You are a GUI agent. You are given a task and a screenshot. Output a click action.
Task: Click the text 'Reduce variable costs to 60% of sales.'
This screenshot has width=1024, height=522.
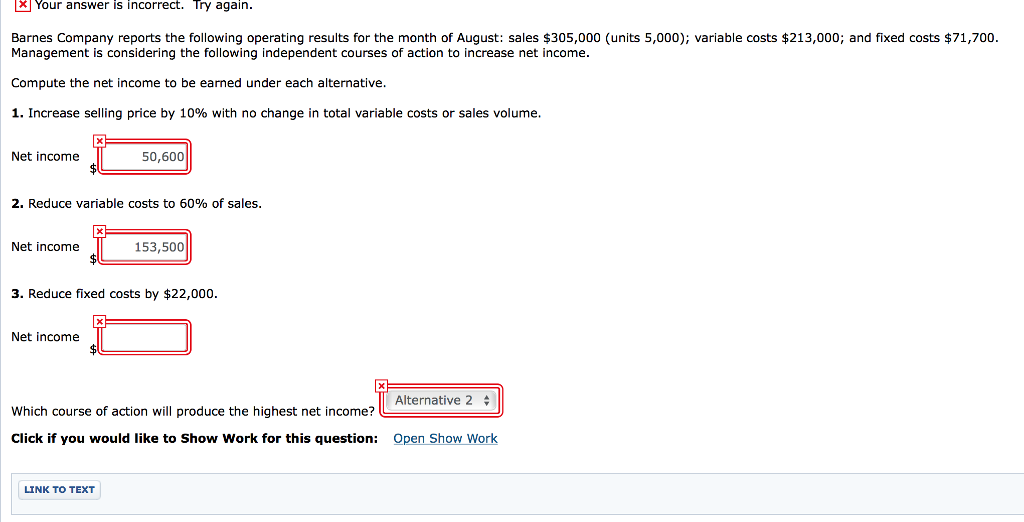point(145,203)
